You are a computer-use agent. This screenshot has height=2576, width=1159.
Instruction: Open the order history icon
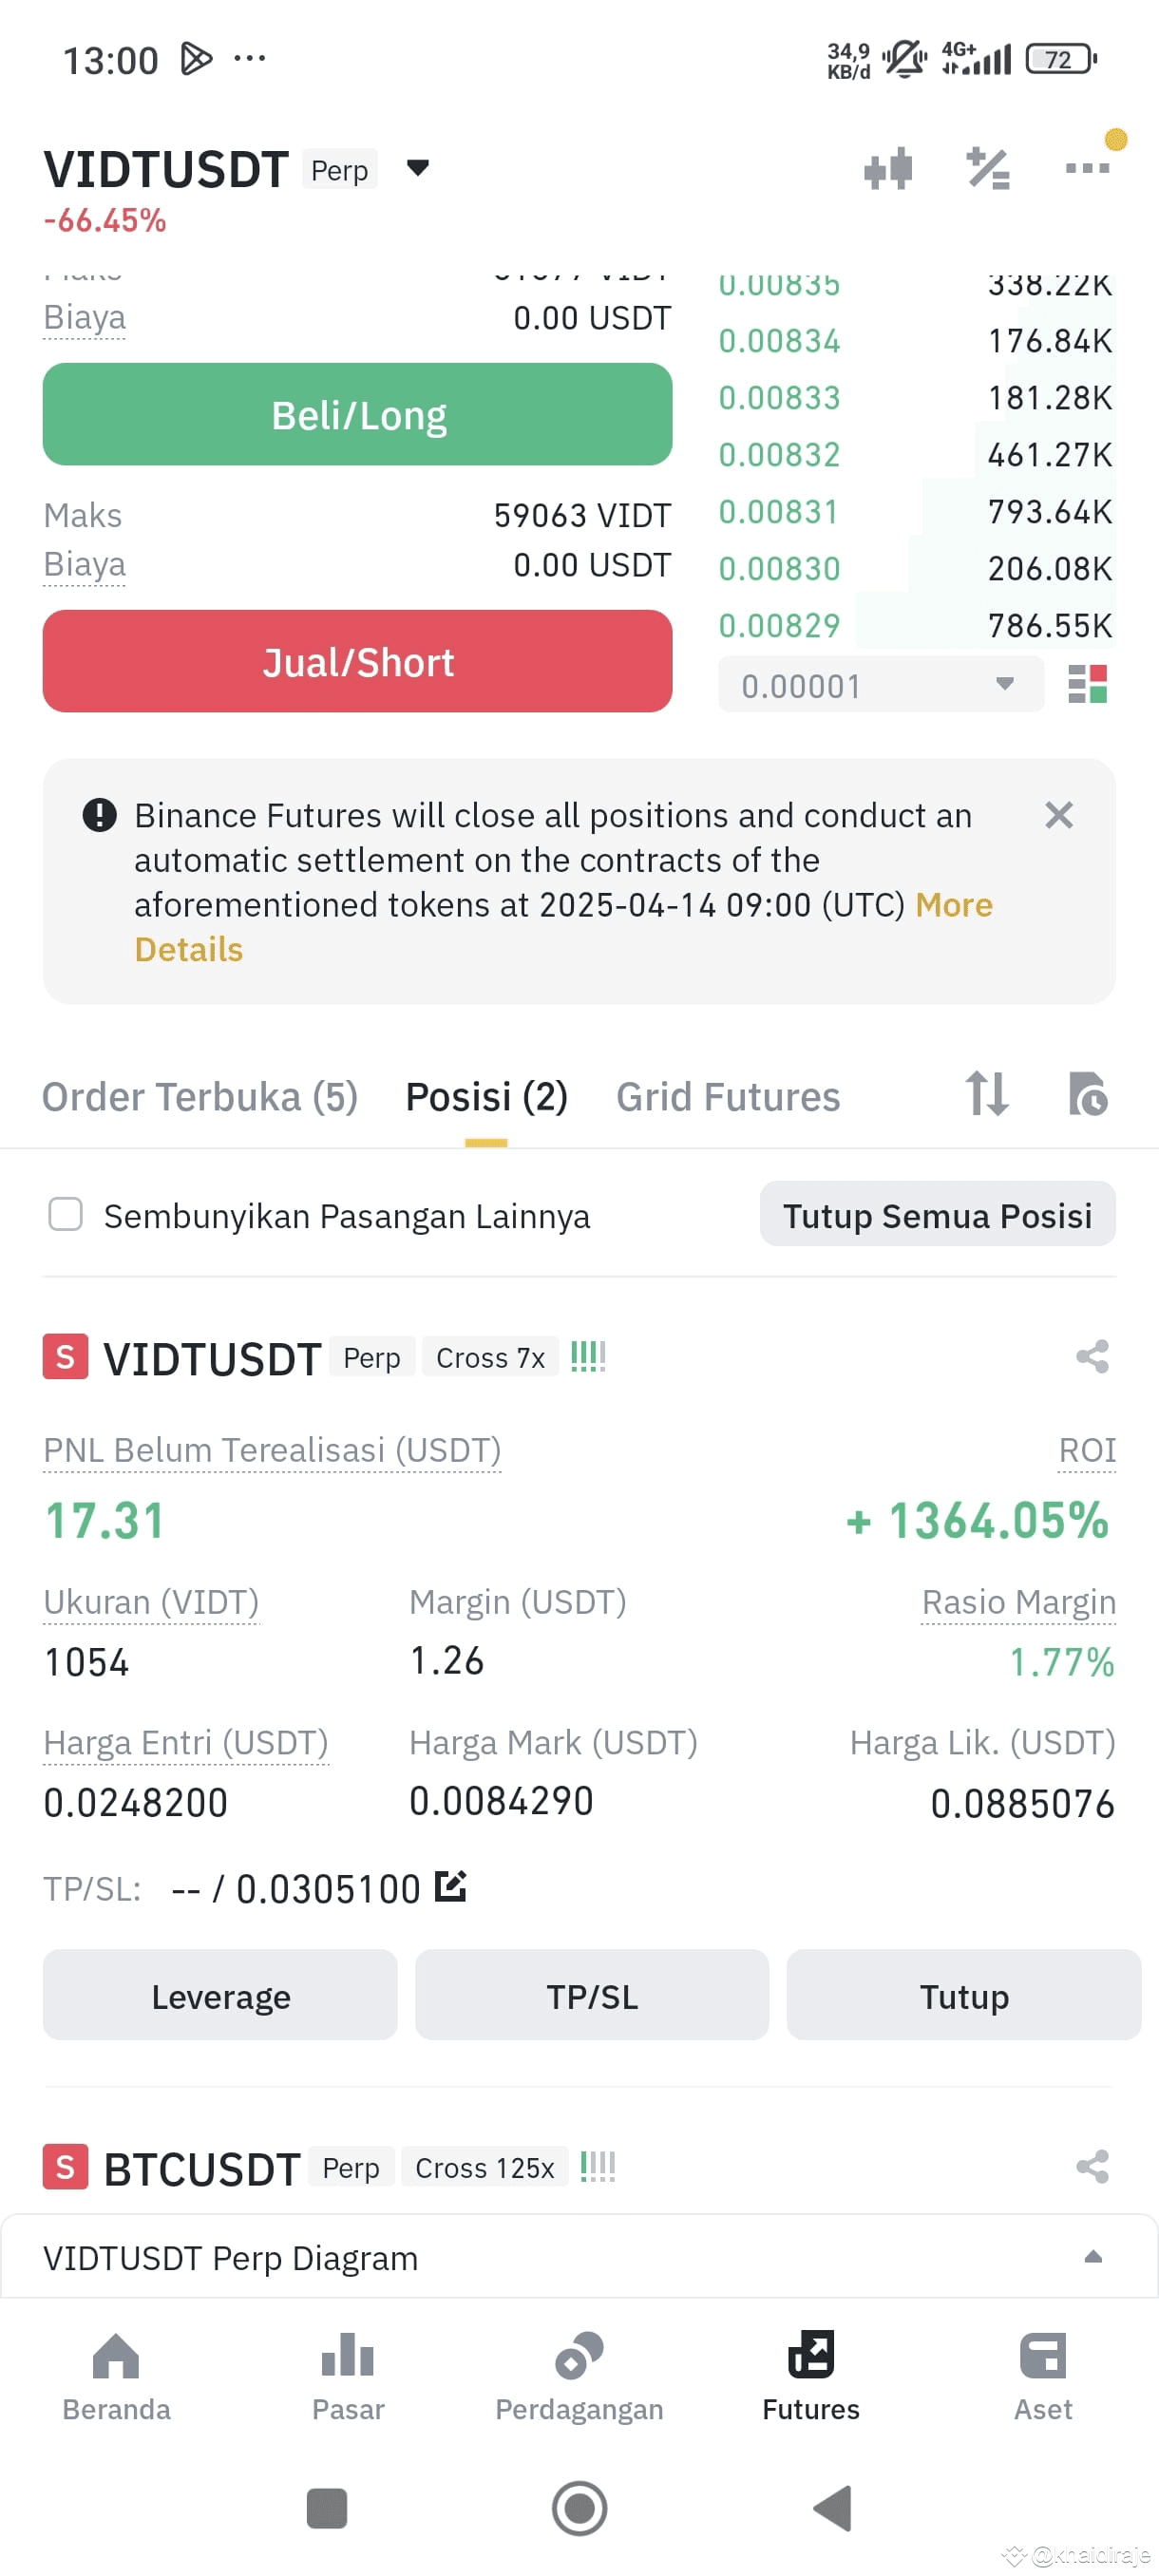pyautogui.click(x=1088, y=1093)
